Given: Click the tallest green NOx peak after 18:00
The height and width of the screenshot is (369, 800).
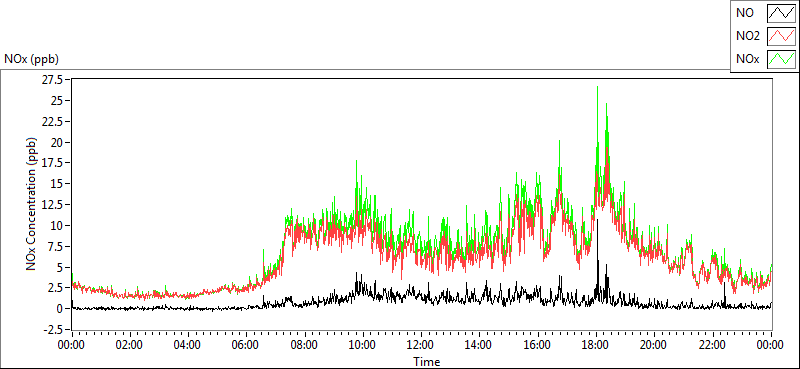Looking at the screenshot, I should 597,88.
